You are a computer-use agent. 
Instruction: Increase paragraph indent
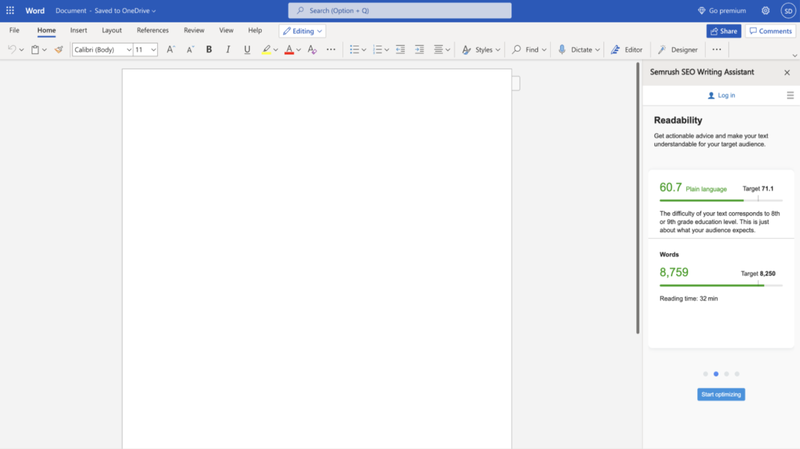[x=419, y=49]
